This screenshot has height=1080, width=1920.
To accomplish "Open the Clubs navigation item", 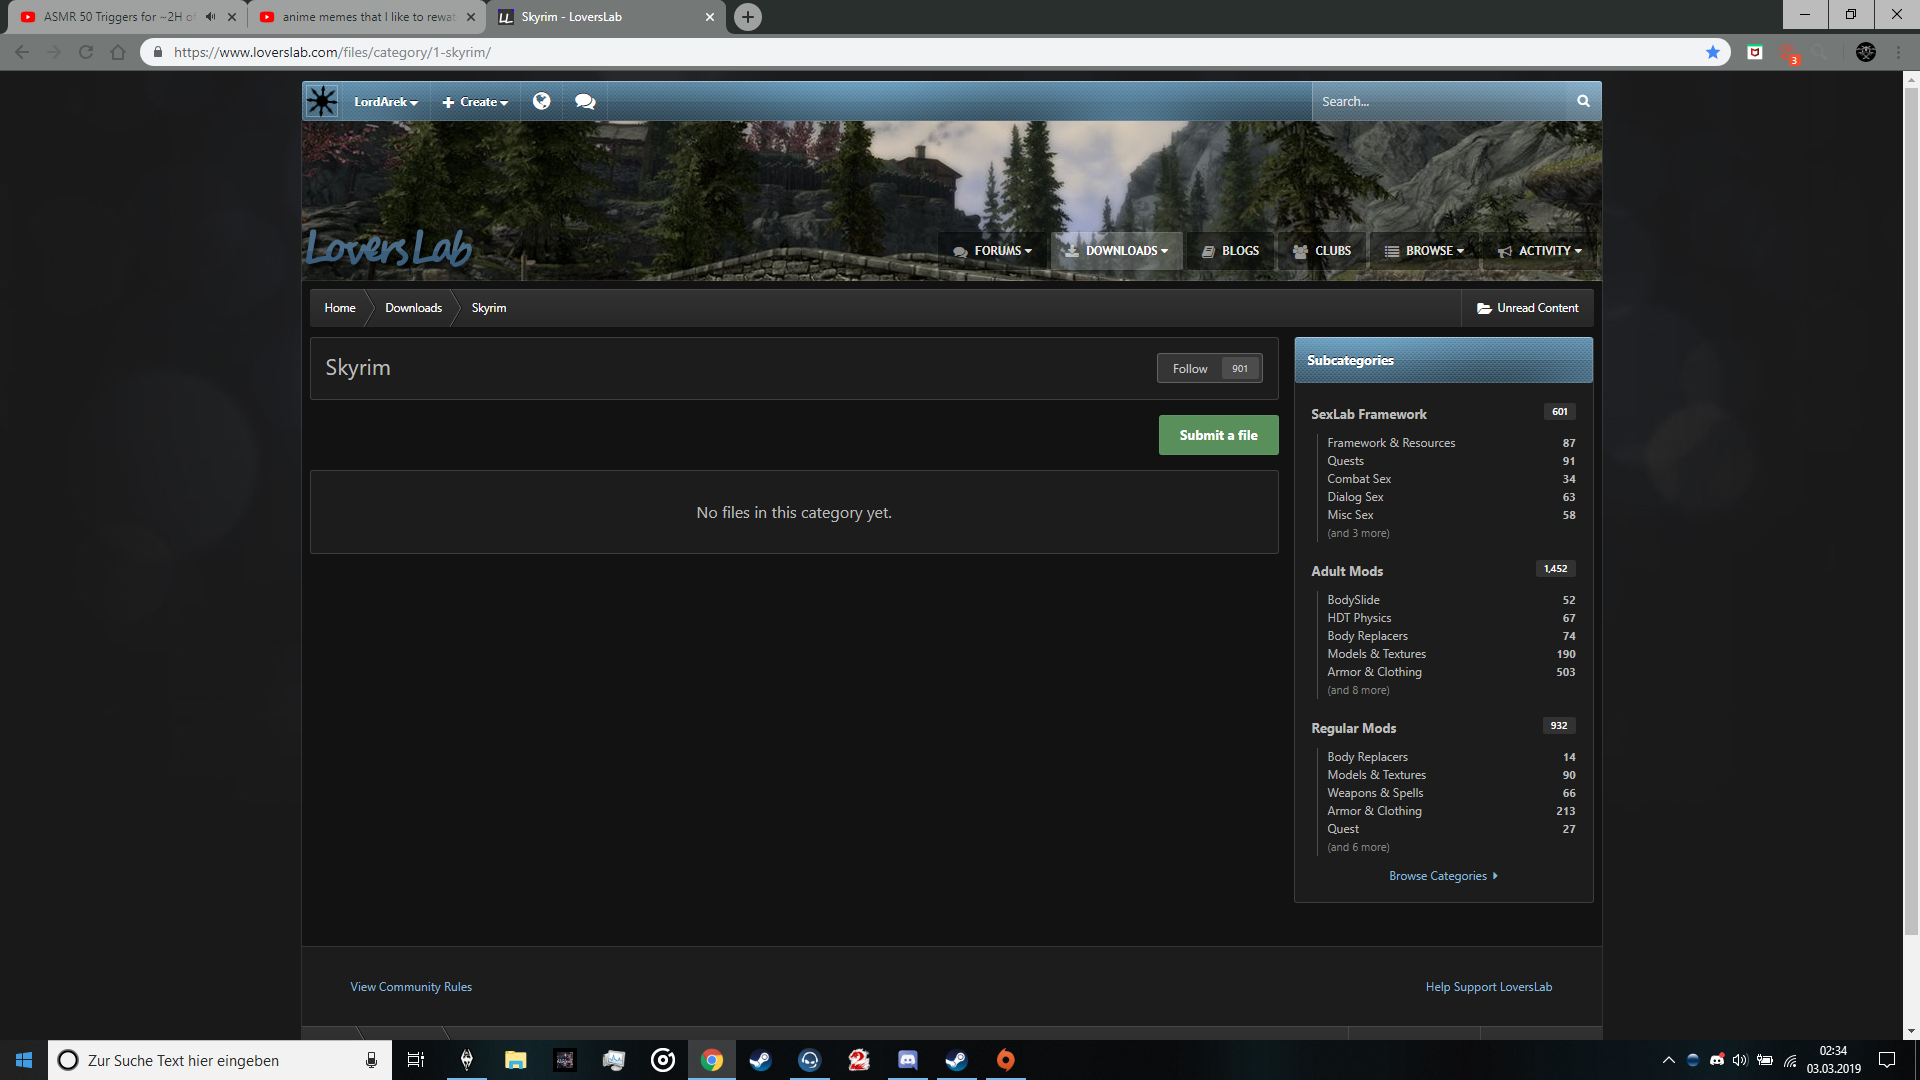I will click(1321, 251).
